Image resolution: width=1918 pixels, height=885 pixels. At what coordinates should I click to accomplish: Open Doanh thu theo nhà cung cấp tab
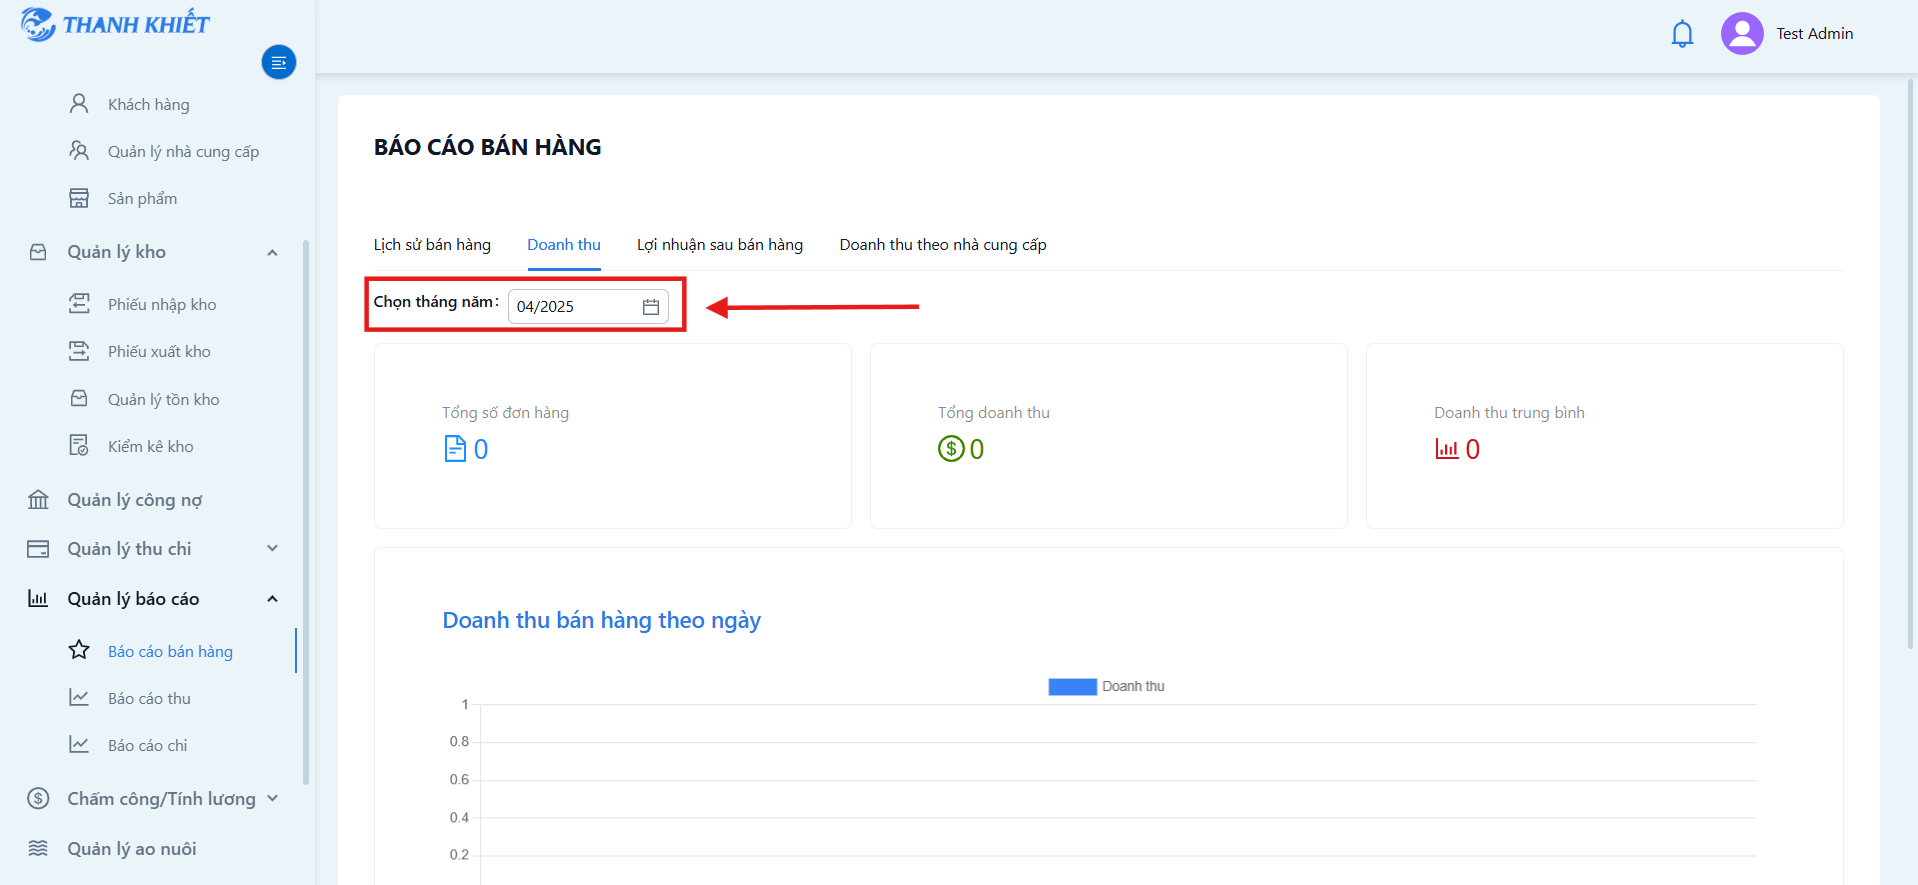tap(943, 245)
